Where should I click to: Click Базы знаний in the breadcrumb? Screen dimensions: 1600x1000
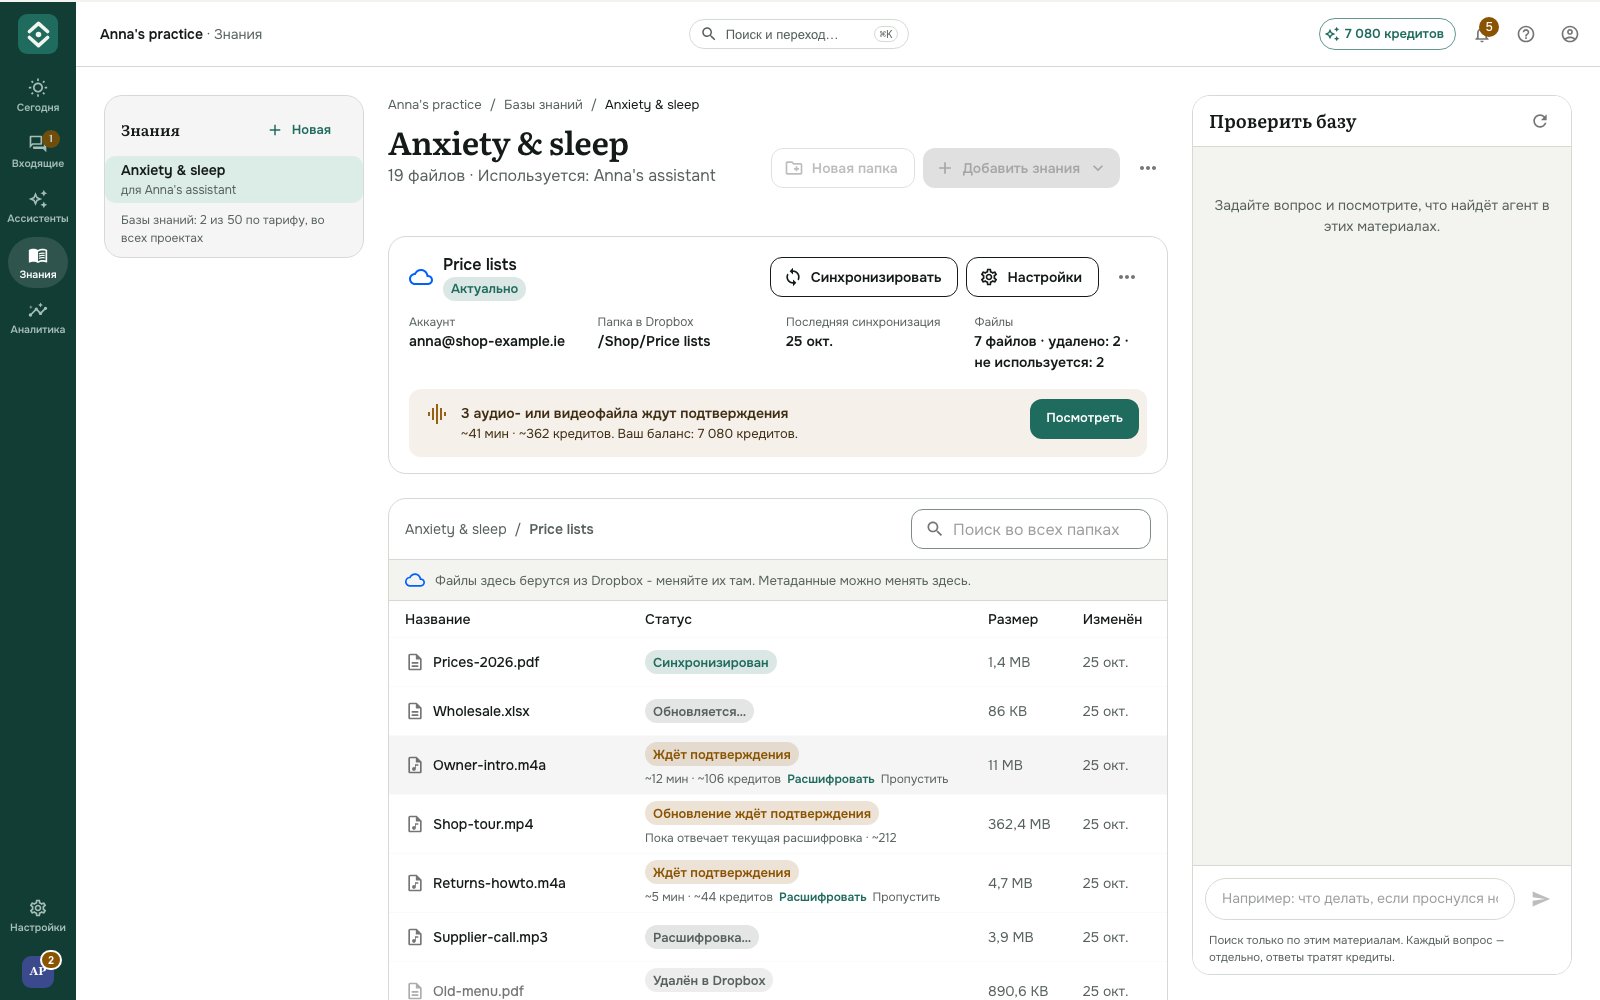click(543, 104)
